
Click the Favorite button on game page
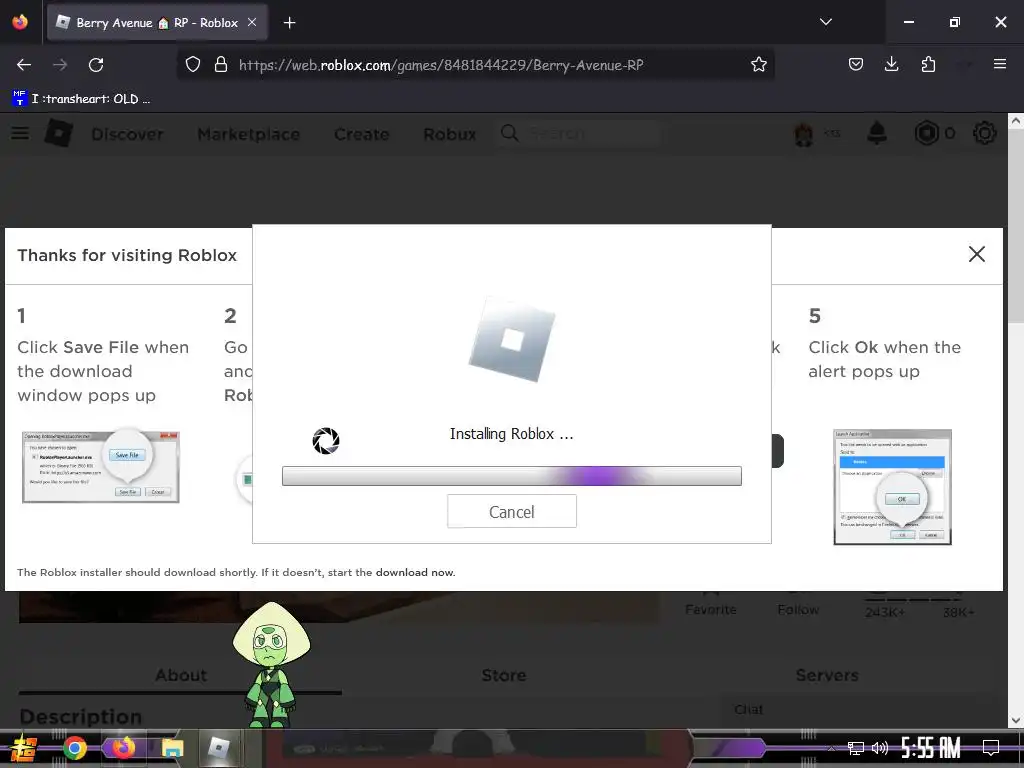point(711,606)
